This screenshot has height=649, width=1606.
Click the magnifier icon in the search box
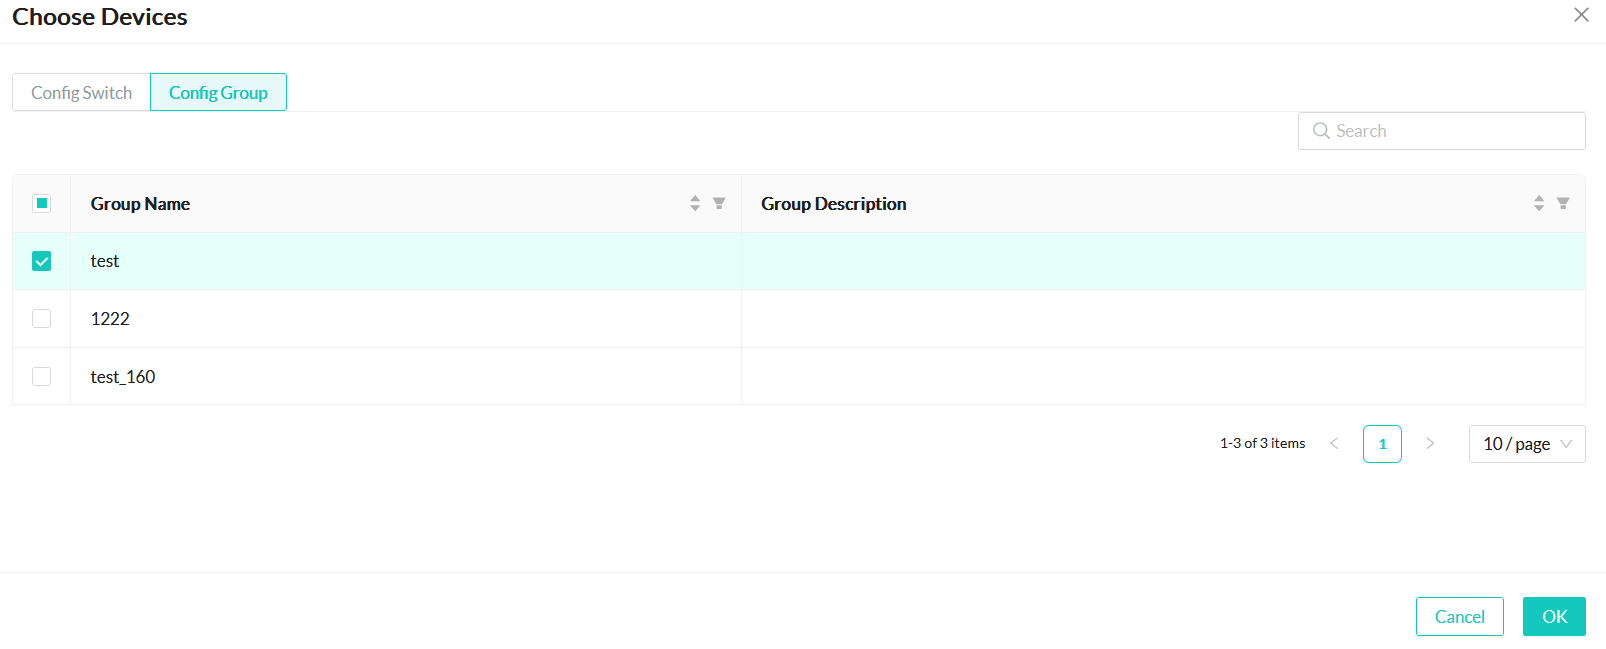pos(1321,131)
